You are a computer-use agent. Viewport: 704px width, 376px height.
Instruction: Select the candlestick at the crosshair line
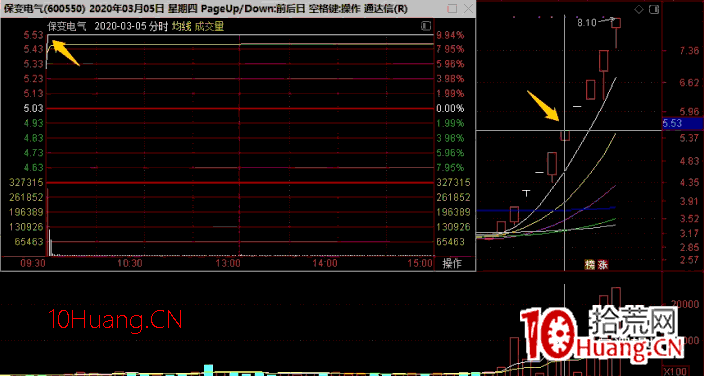[x=565, y=135]
